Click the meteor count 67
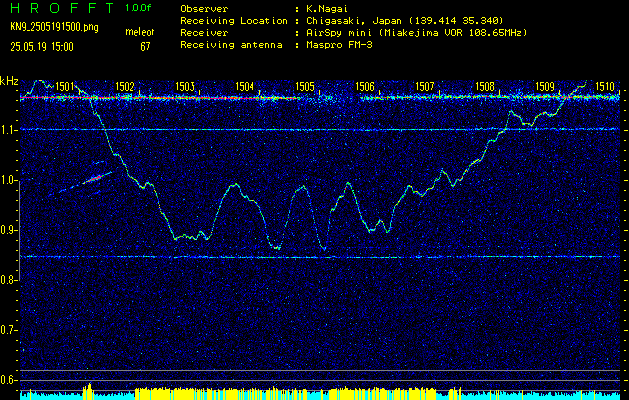The height and width of the screenshot is (400, 629). pyautogui.click(x=145, y=47)
